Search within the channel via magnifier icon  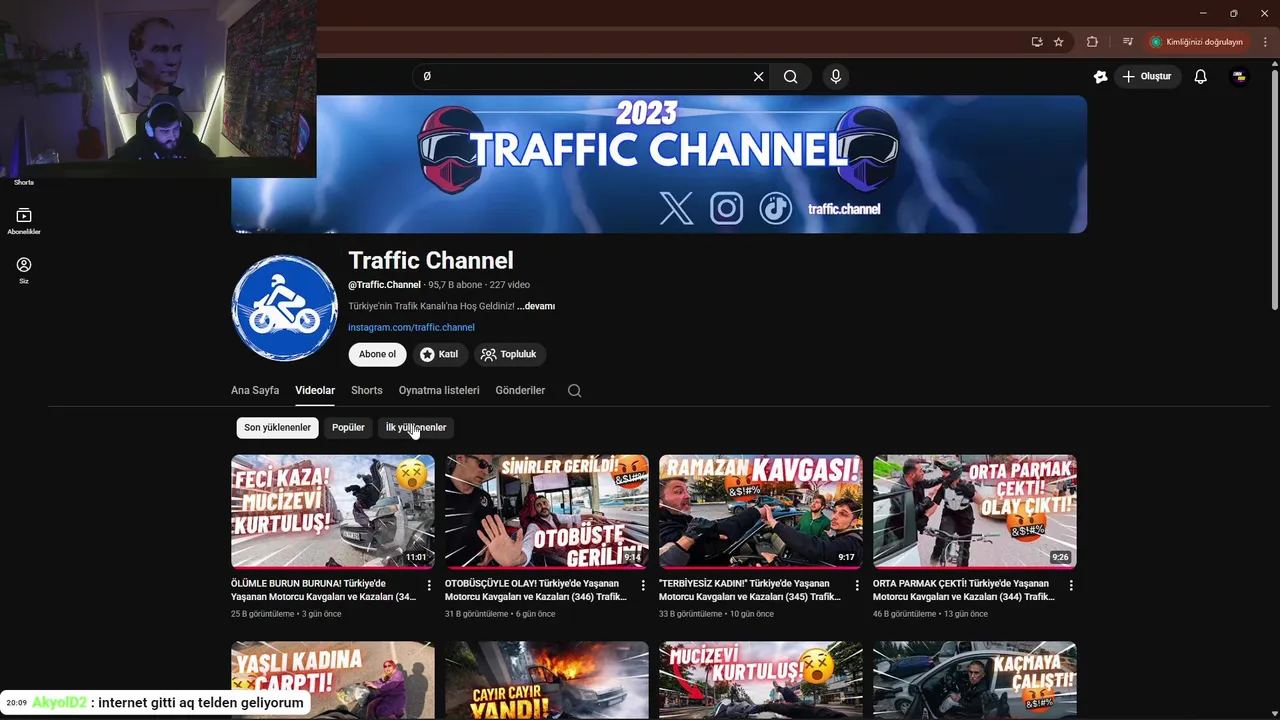point(574,391)
